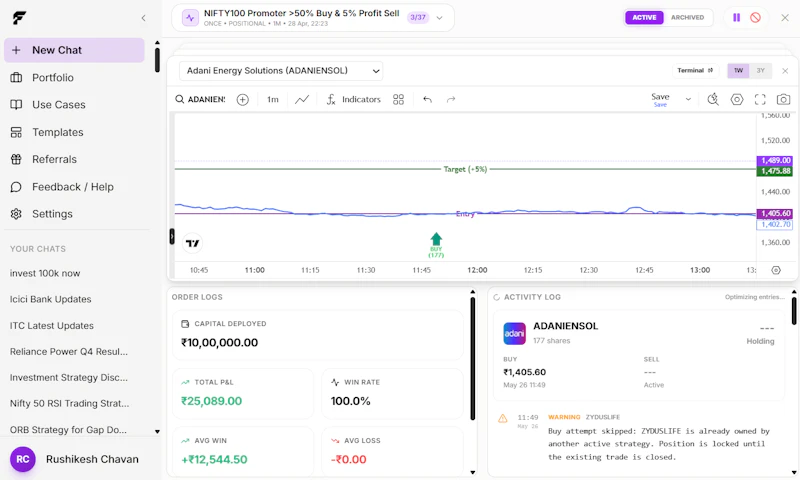Start a New Chat
Screen dimensions: 800x480
74,50
